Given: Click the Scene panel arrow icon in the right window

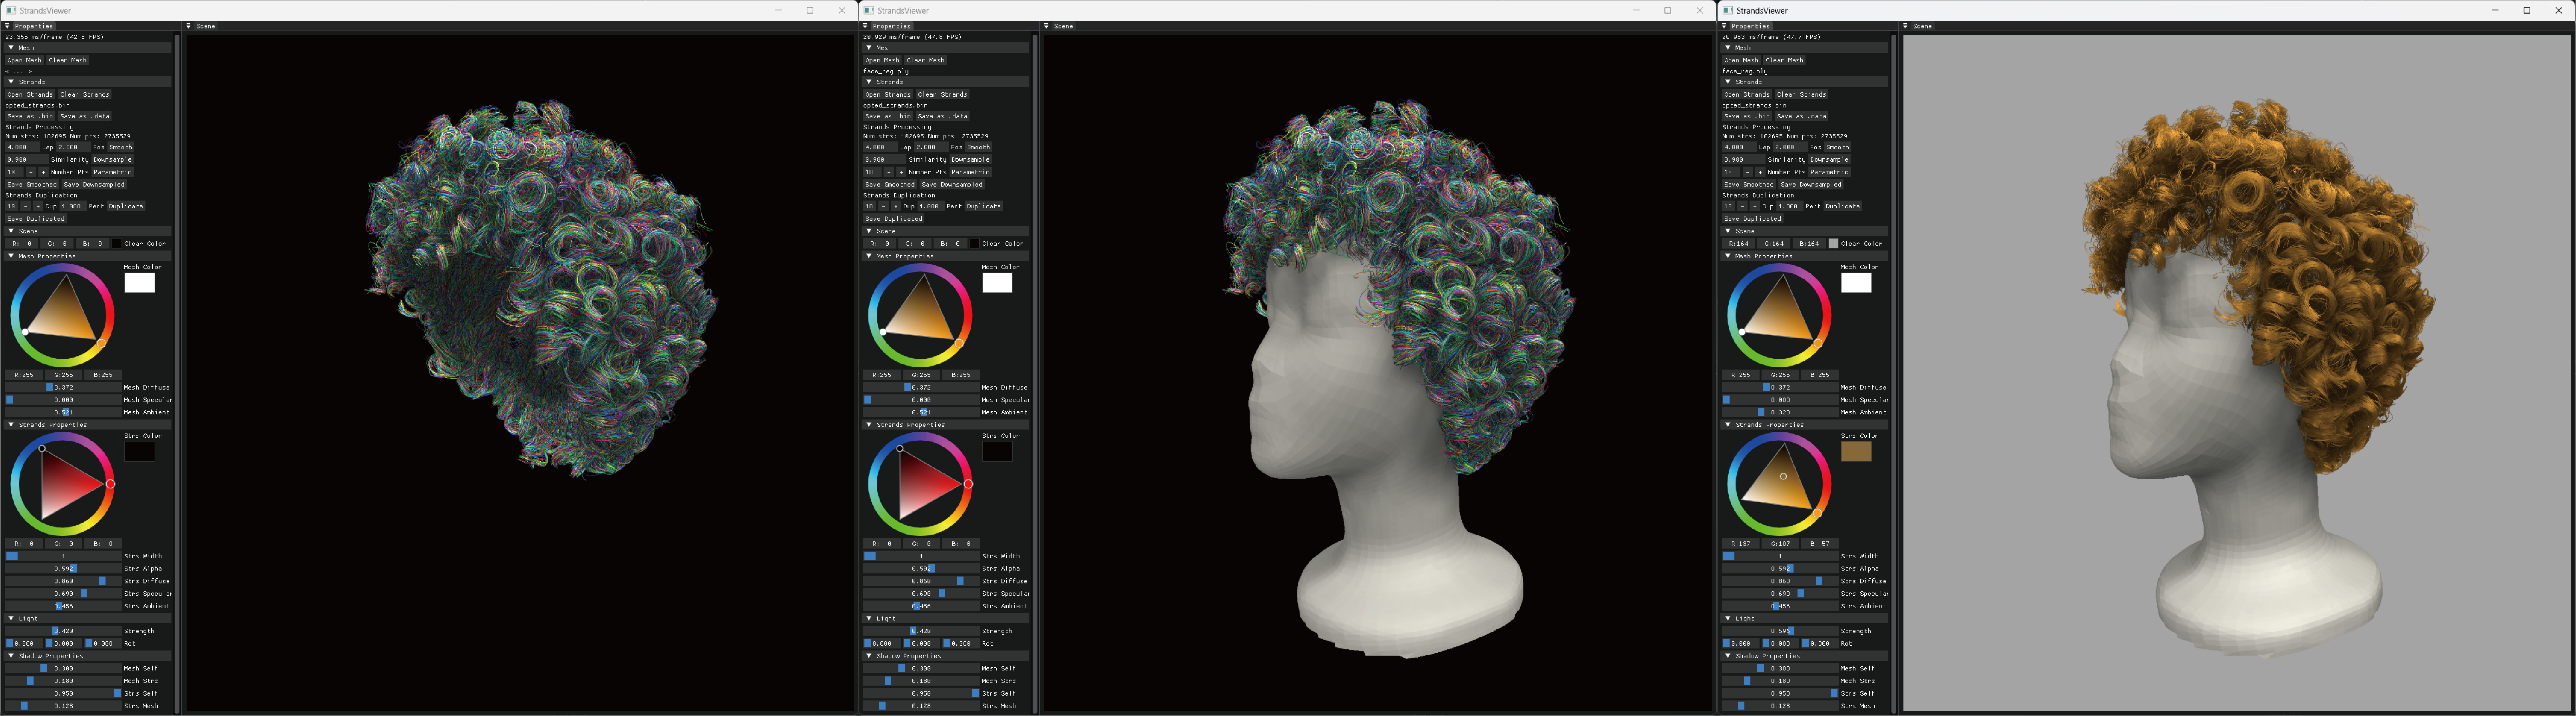Looking at the screenshot, I should 1905,26.
